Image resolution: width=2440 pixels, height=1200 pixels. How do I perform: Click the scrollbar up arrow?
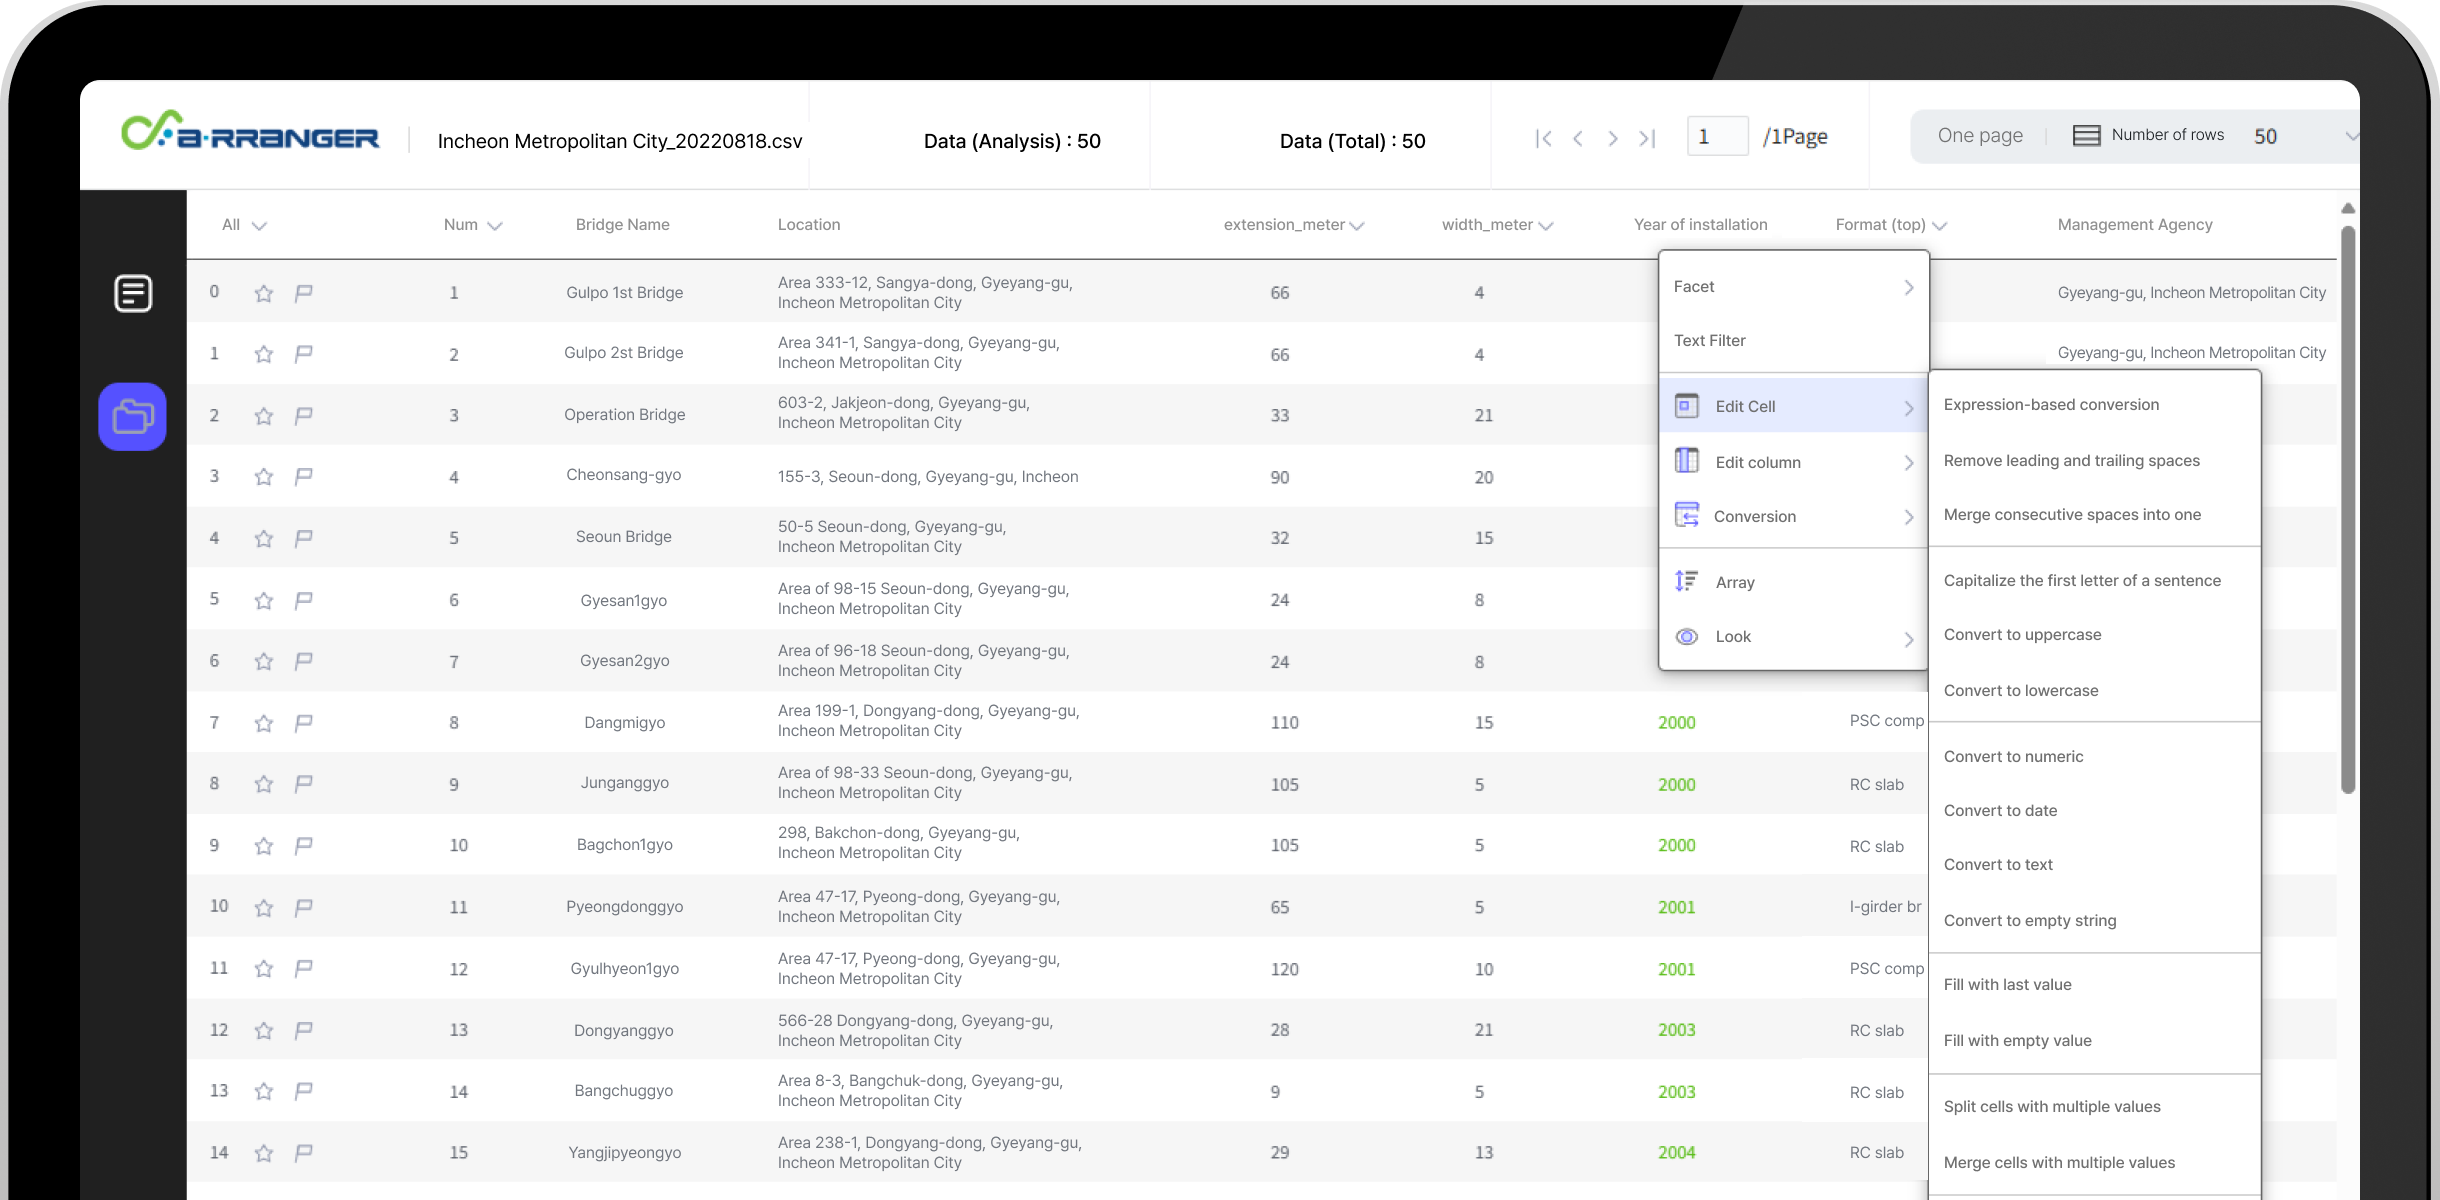tap(2348, 209)
